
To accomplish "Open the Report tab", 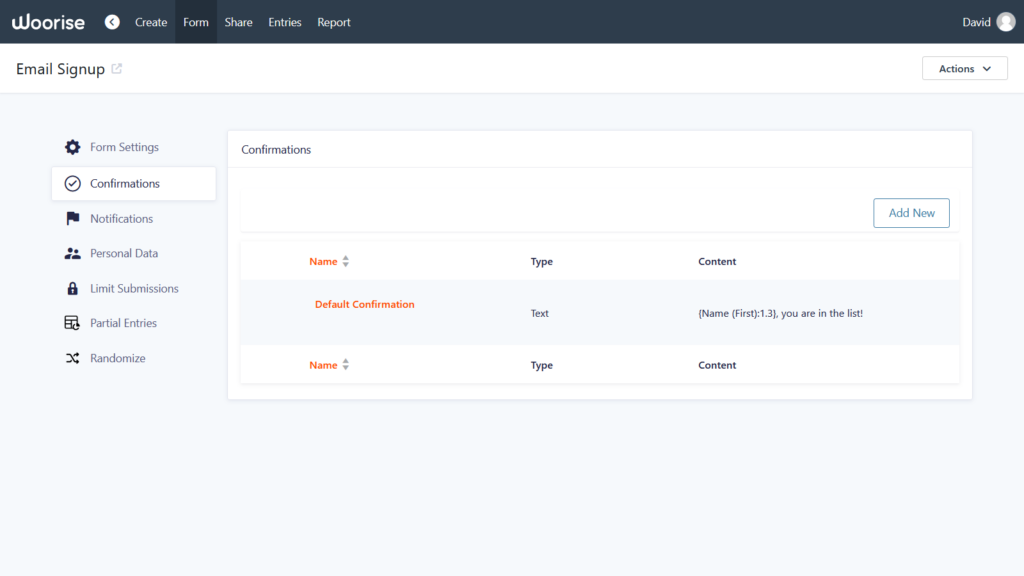I will tap(334, 22).
